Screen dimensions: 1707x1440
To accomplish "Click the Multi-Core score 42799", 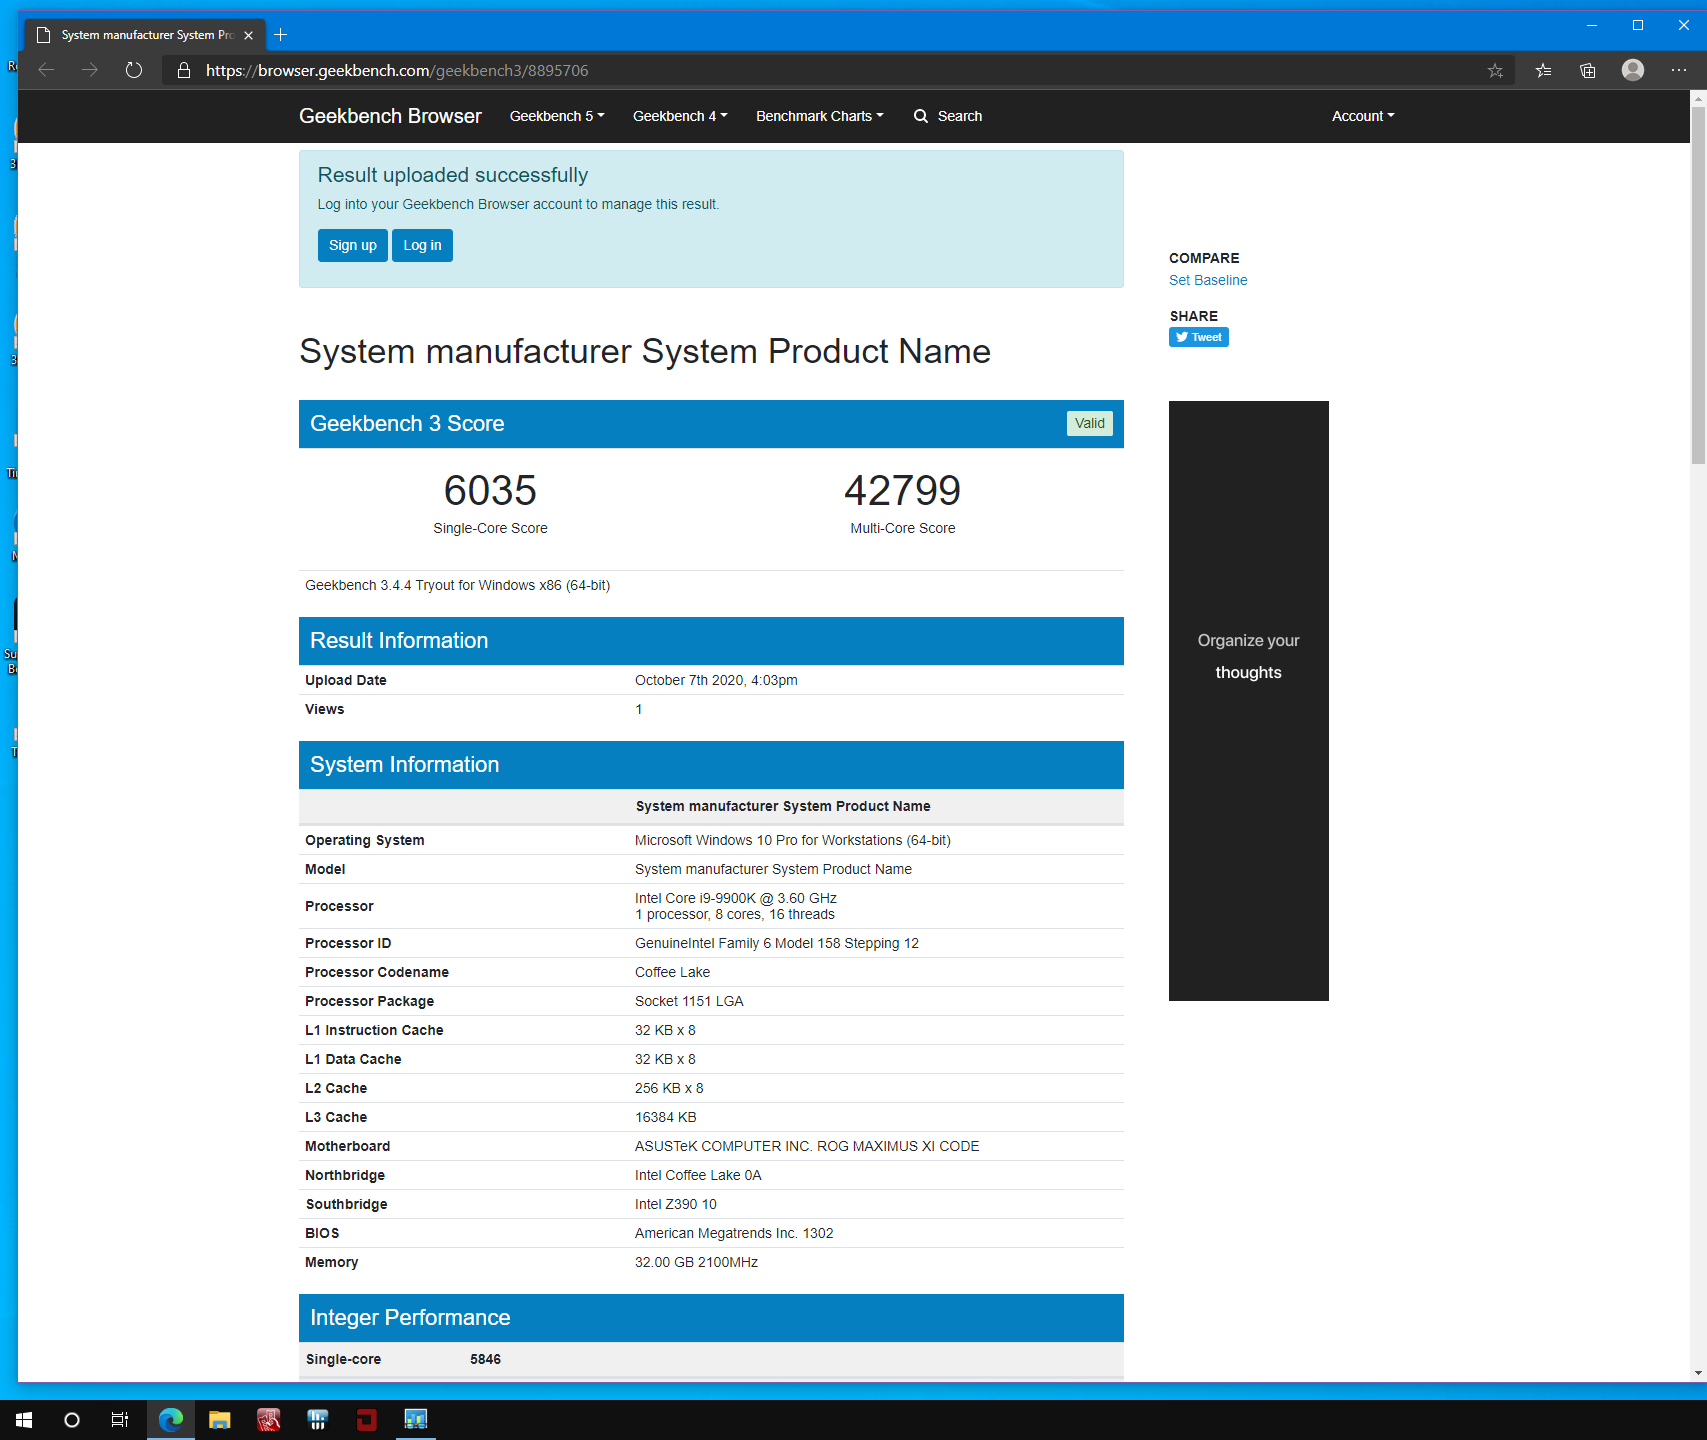I will tap(903, 490).
